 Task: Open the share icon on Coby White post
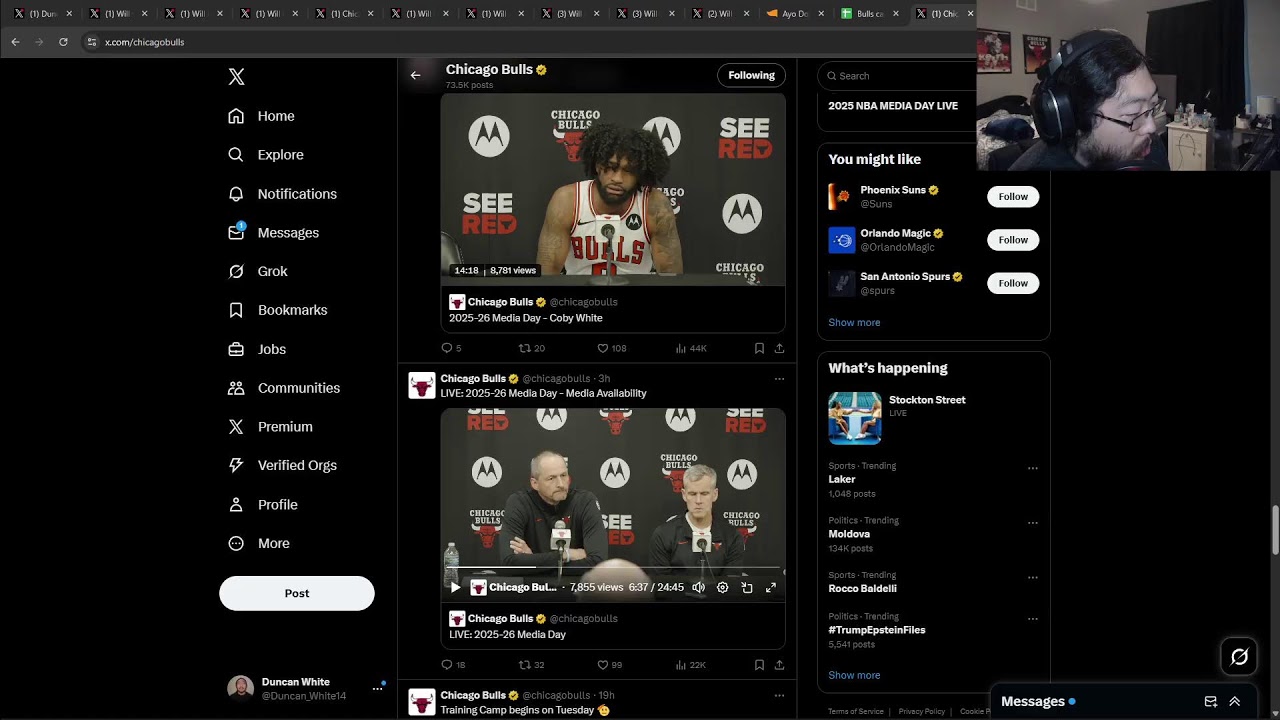779,348
